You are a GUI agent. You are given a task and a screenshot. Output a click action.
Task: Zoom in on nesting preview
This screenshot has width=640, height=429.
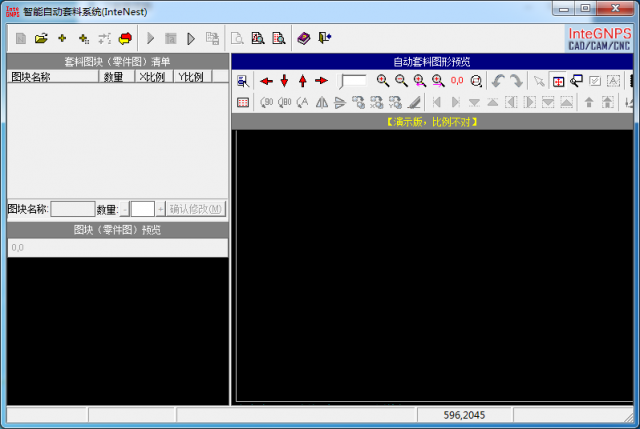(382, 81)
